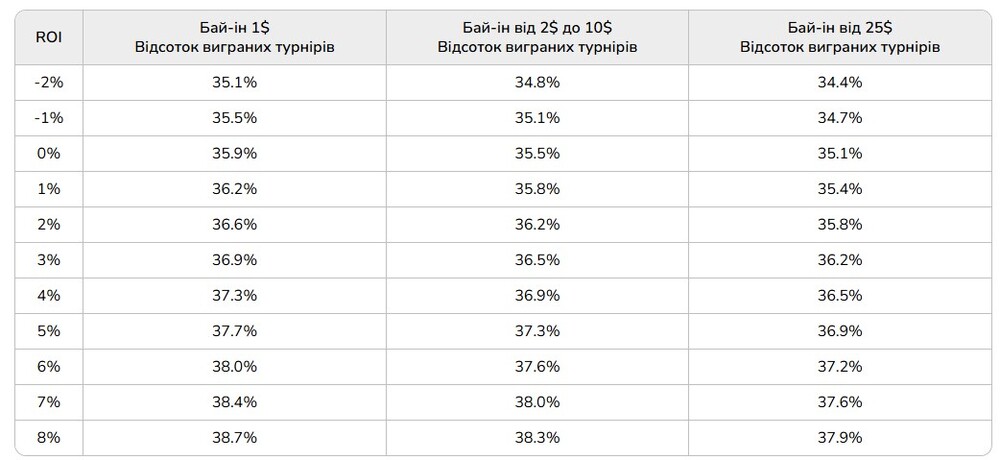Select the 37.2% cell in the 6% row

pyautogui.click(x=840, y=367)
